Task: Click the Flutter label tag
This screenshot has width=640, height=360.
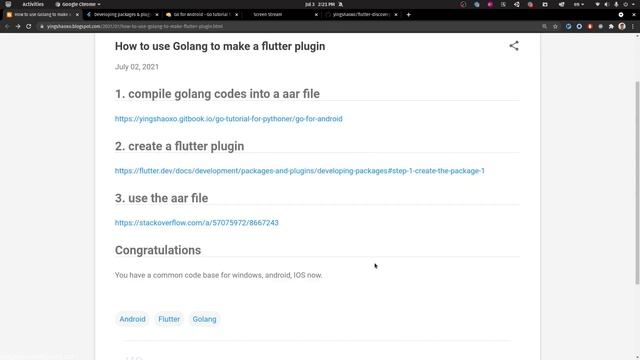Action: [169, 319]
